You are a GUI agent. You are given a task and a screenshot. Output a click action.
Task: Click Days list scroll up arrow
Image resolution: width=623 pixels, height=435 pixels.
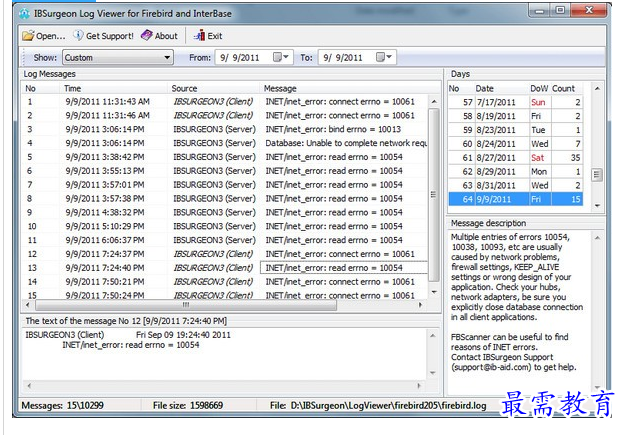pos(597,89)
